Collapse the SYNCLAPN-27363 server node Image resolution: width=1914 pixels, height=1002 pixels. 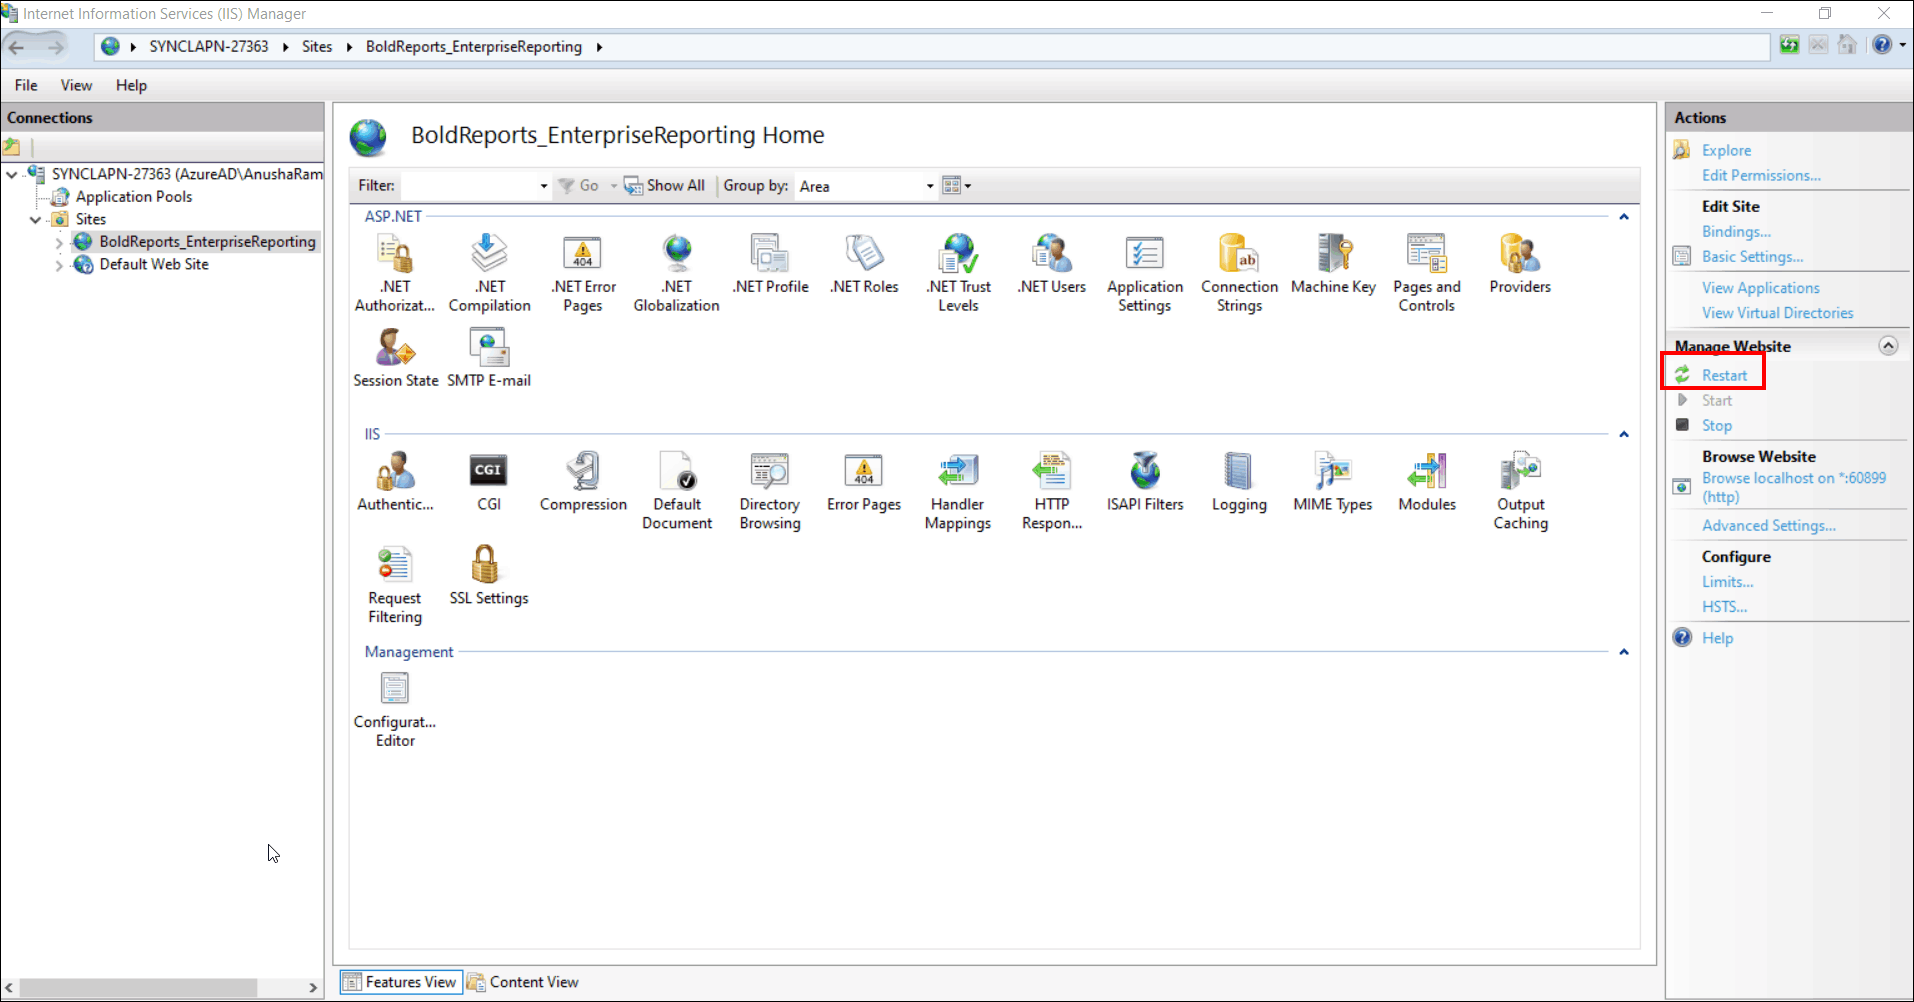click(x=12, y=174)
